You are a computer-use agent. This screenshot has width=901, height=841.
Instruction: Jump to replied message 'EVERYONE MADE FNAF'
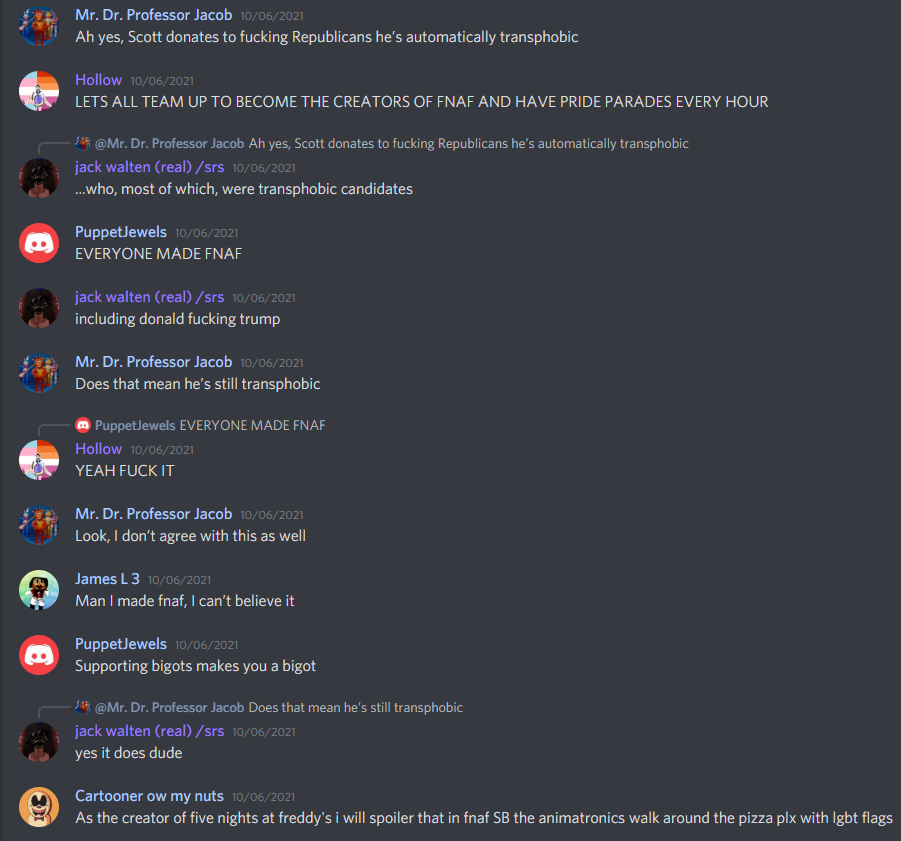click(x=253, y=426)
